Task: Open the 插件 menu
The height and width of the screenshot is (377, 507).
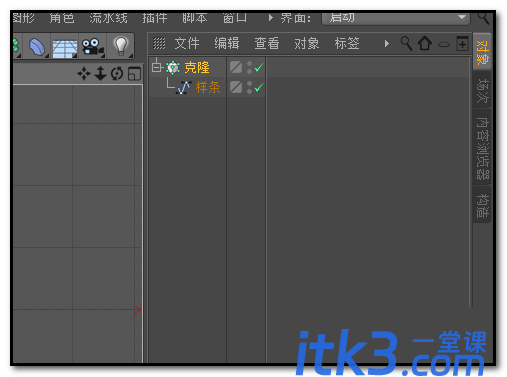Action: tap(155, 18)
